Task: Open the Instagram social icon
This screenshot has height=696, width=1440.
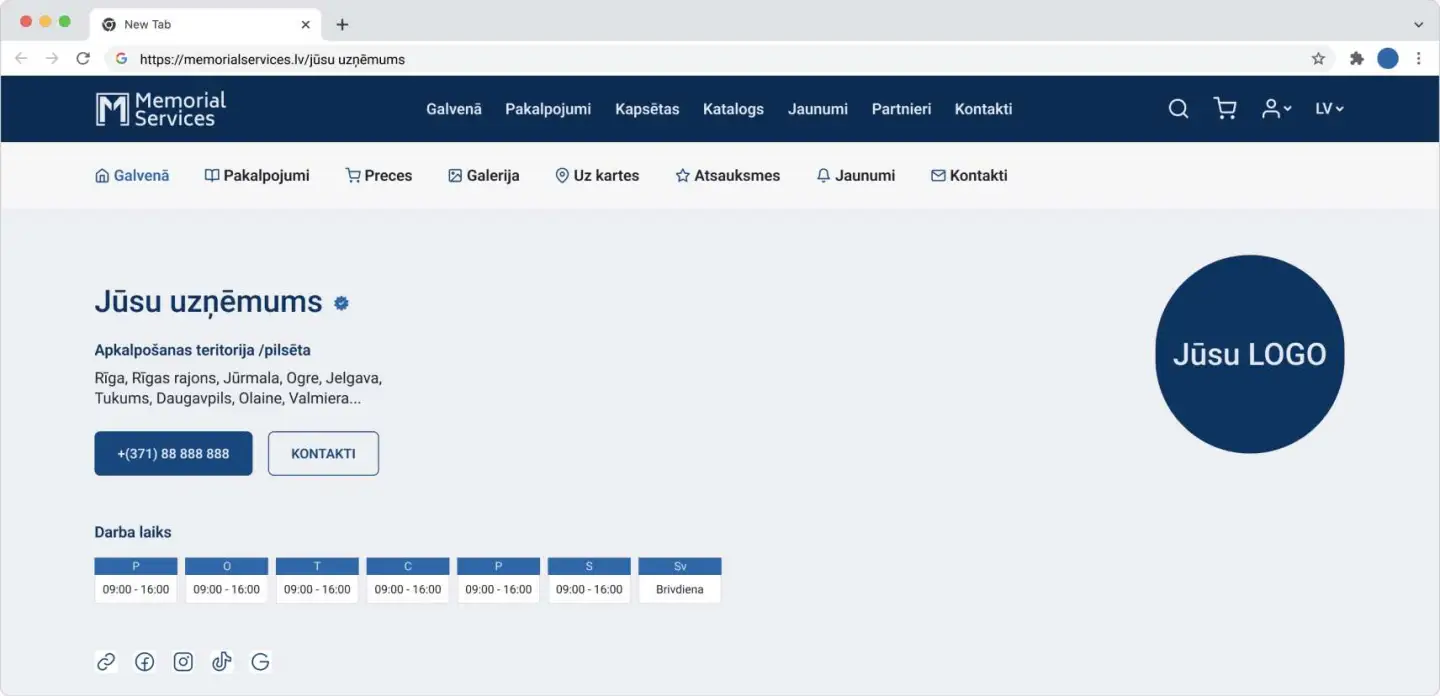Action: (183, 661)
